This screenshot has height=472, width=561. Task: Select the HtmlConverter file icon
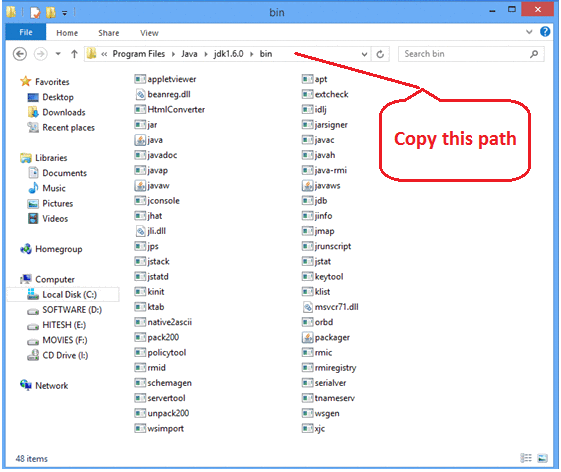(140, 110)
